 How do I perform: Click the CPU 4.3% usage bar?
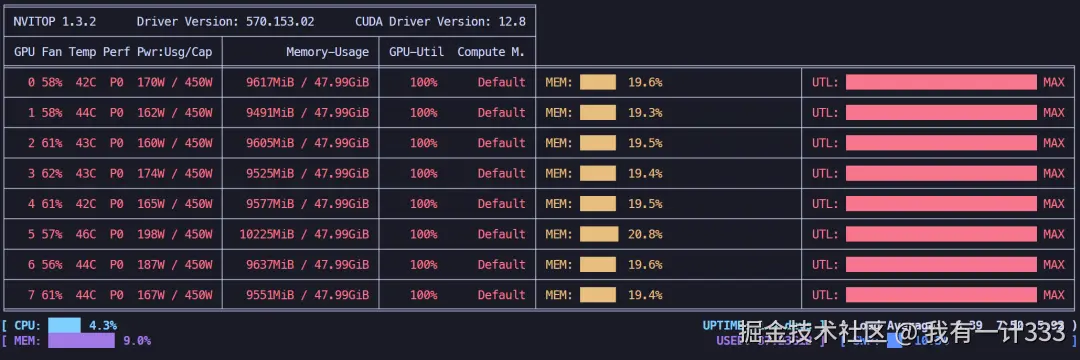click(x=64, y=325)
